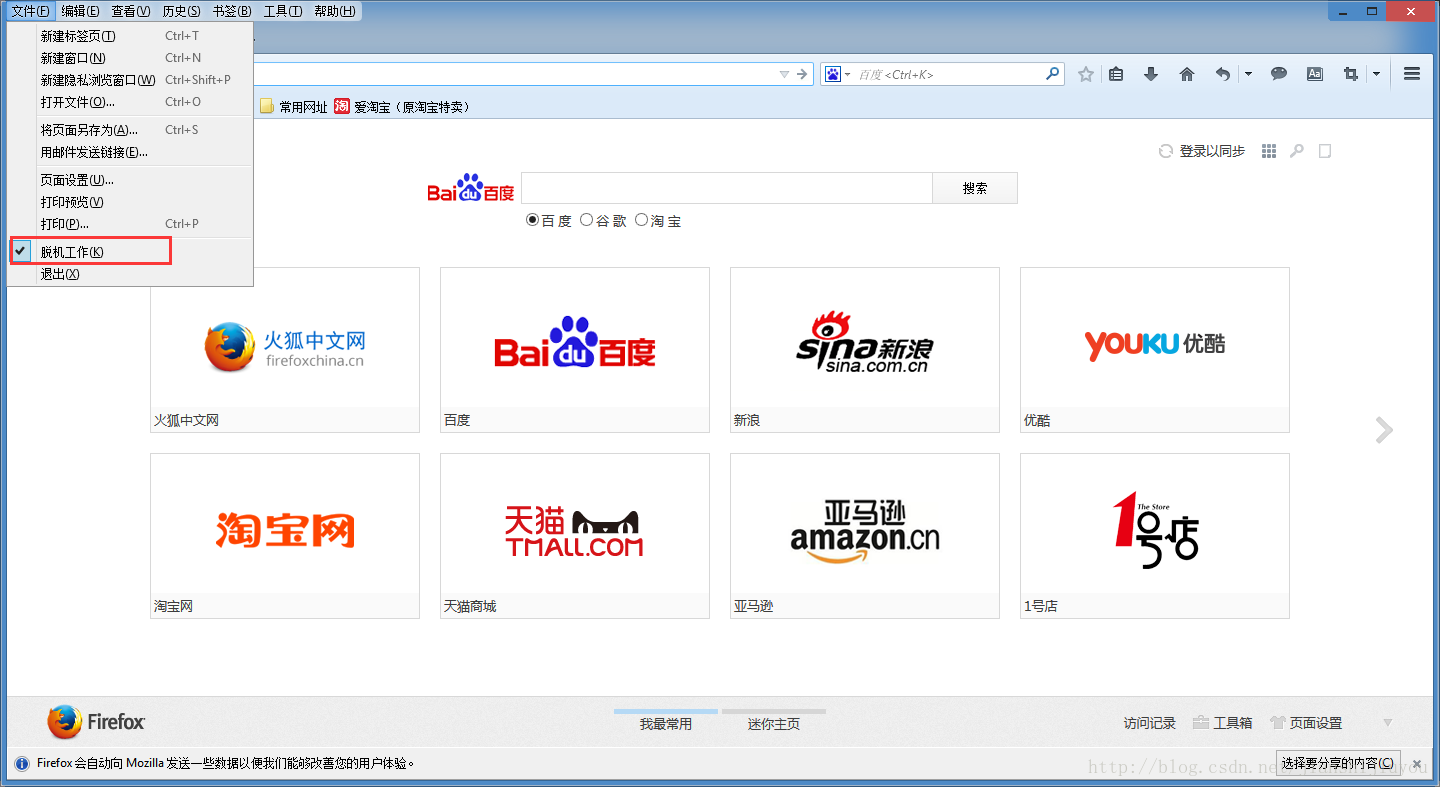Choose 用邮件发送链接 menu item
Screen dimensions: 1440x787
coord(130,152)
